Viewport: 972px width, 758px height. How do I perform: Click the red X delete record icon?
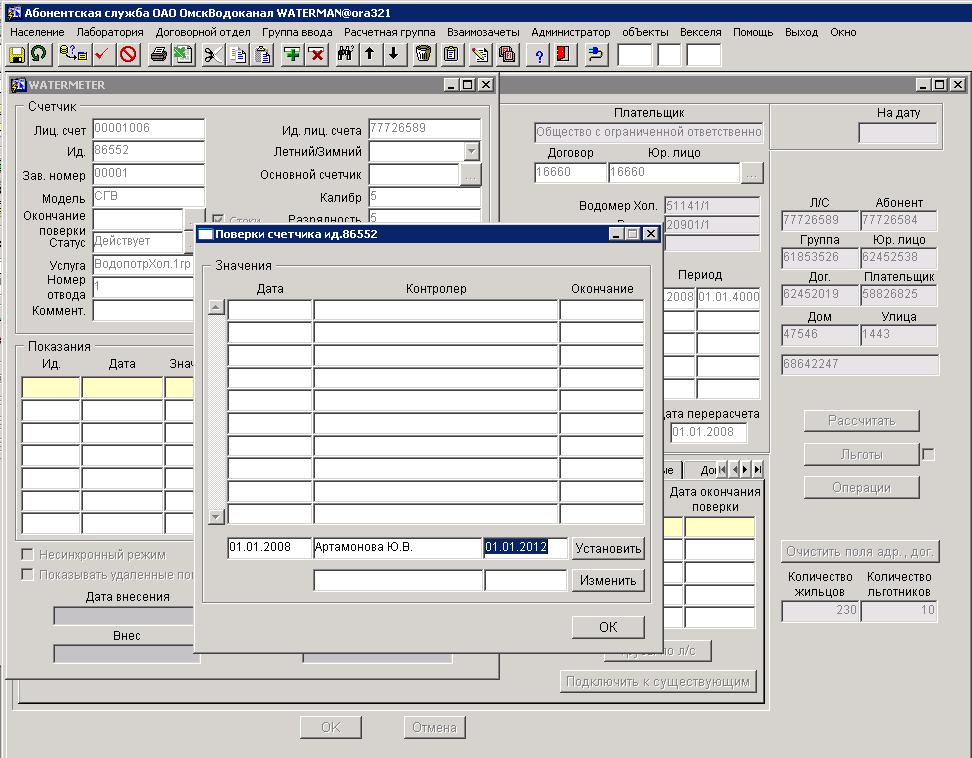tap(316, 54)
